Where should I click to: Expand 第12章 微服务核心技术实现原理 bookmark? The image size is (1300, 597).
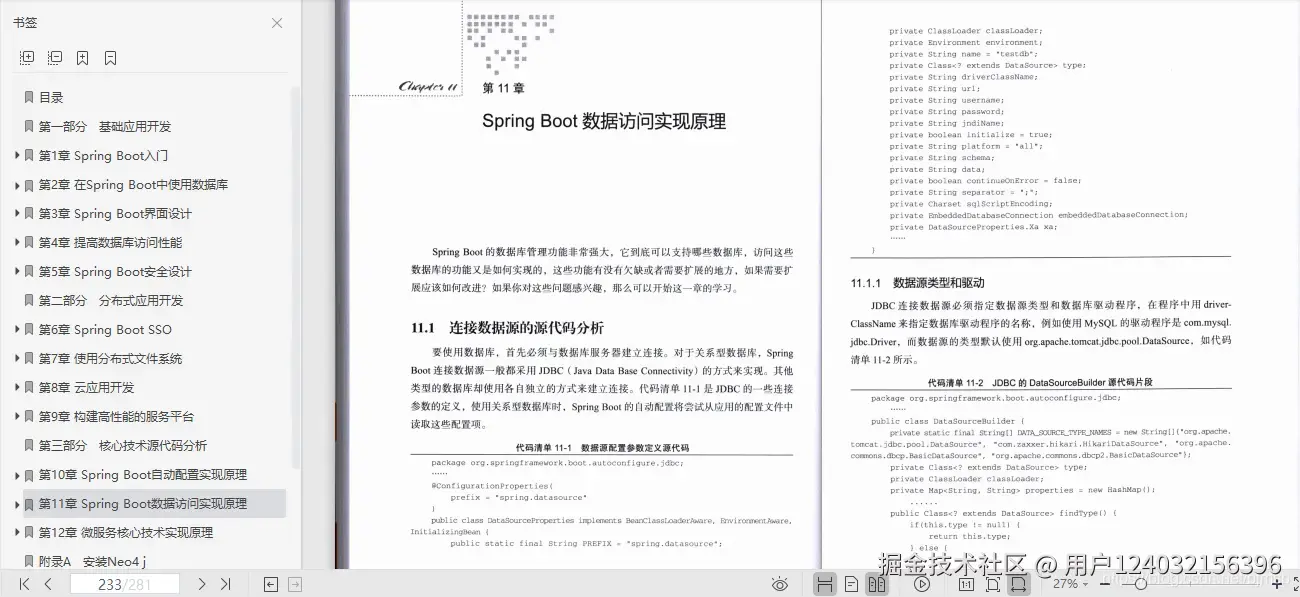17,532
